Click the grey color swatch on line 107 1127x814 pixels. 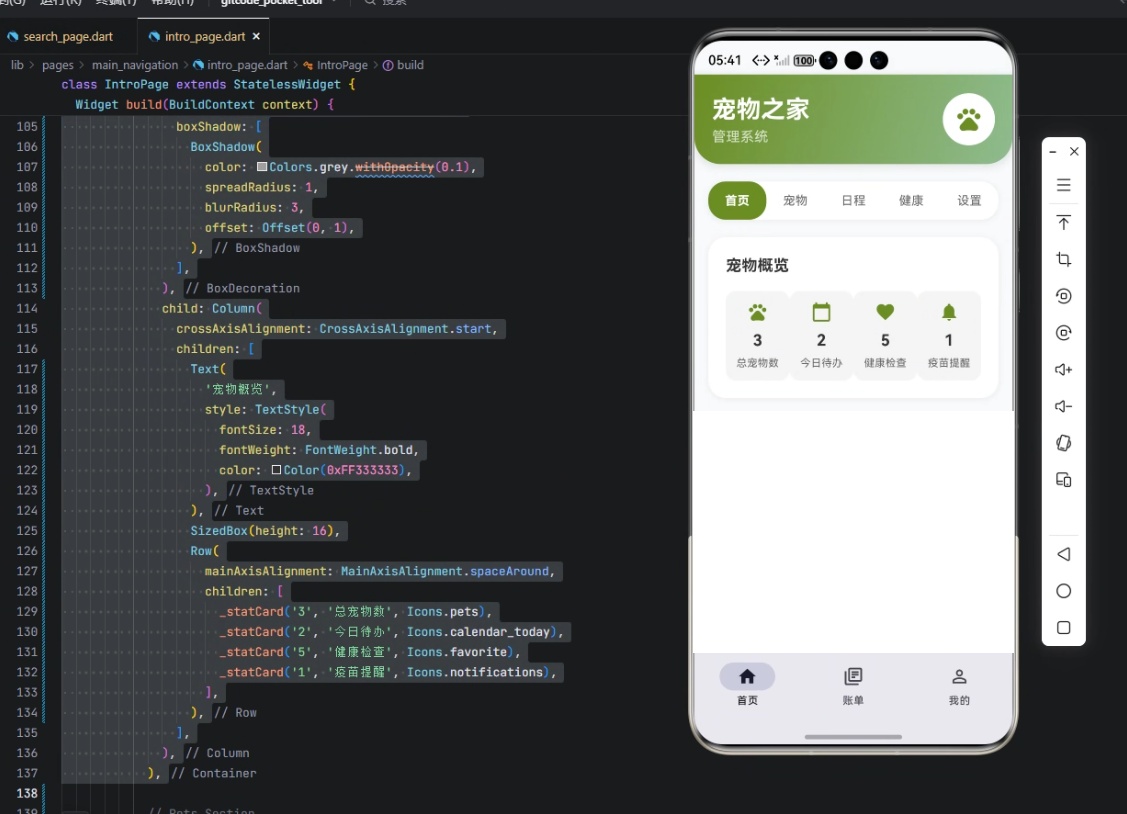[x=262, y=167]
